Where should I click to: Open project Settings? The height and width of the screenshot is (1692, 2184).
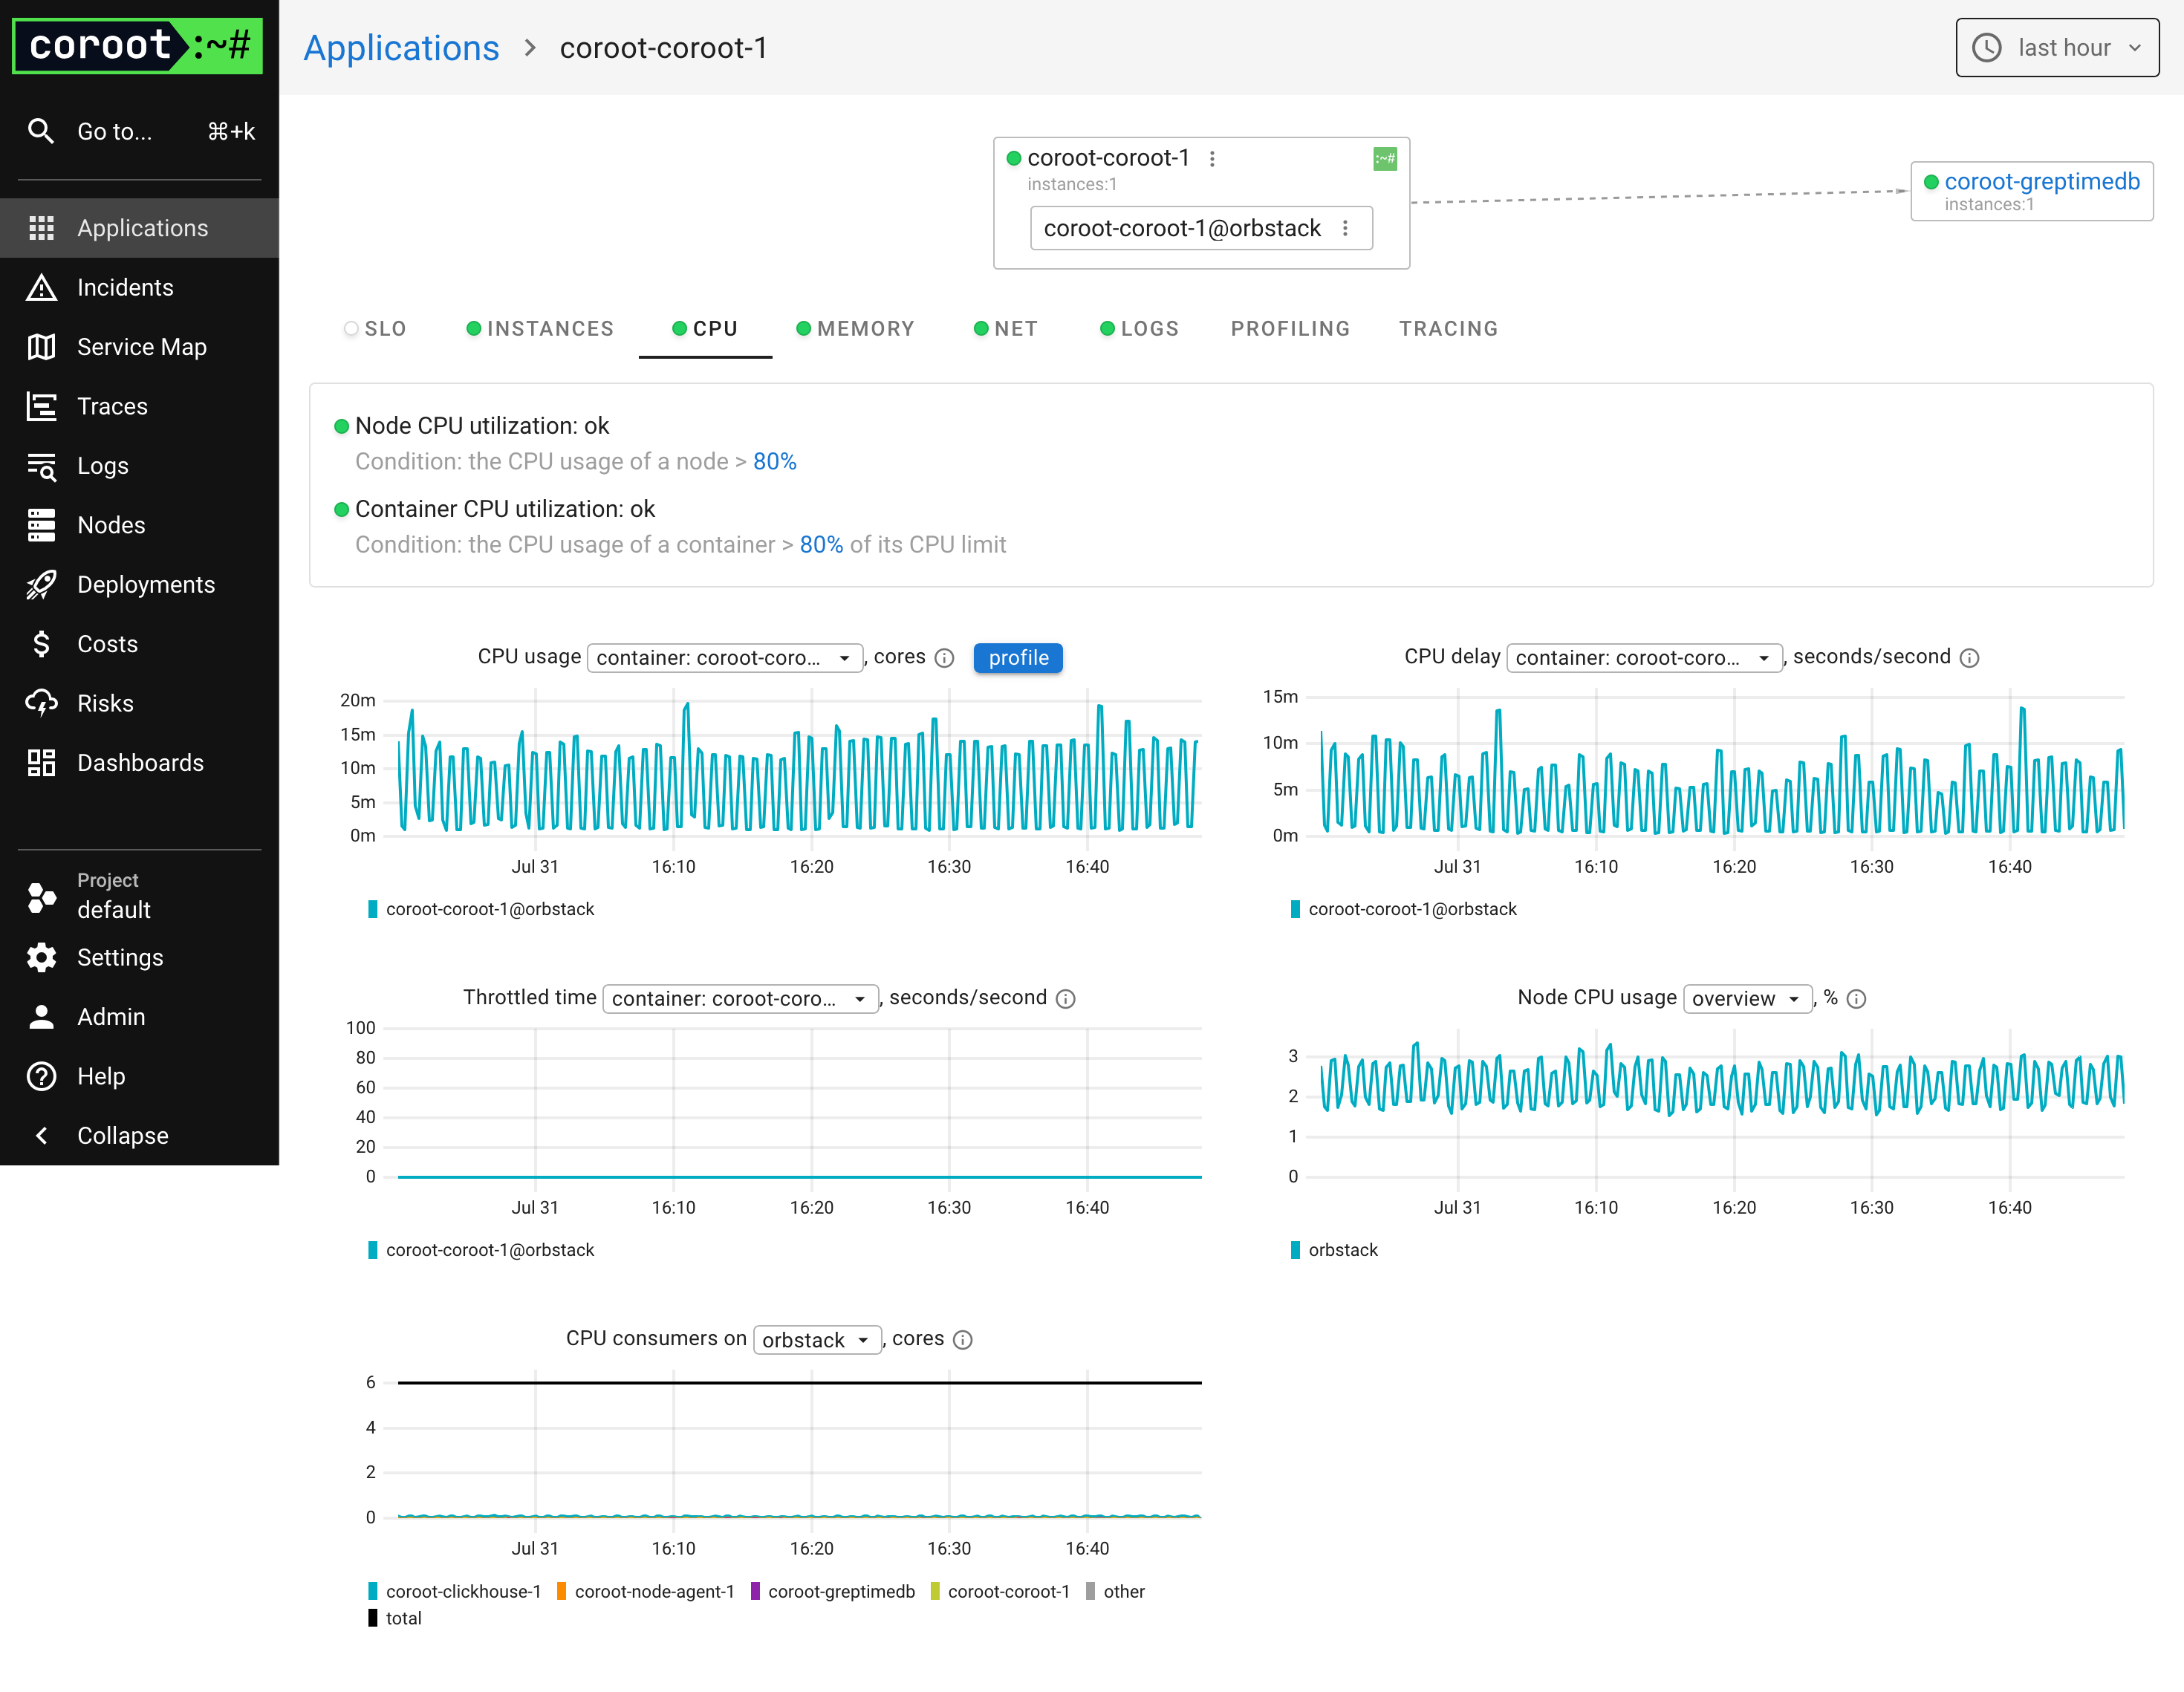click(119, 957)
